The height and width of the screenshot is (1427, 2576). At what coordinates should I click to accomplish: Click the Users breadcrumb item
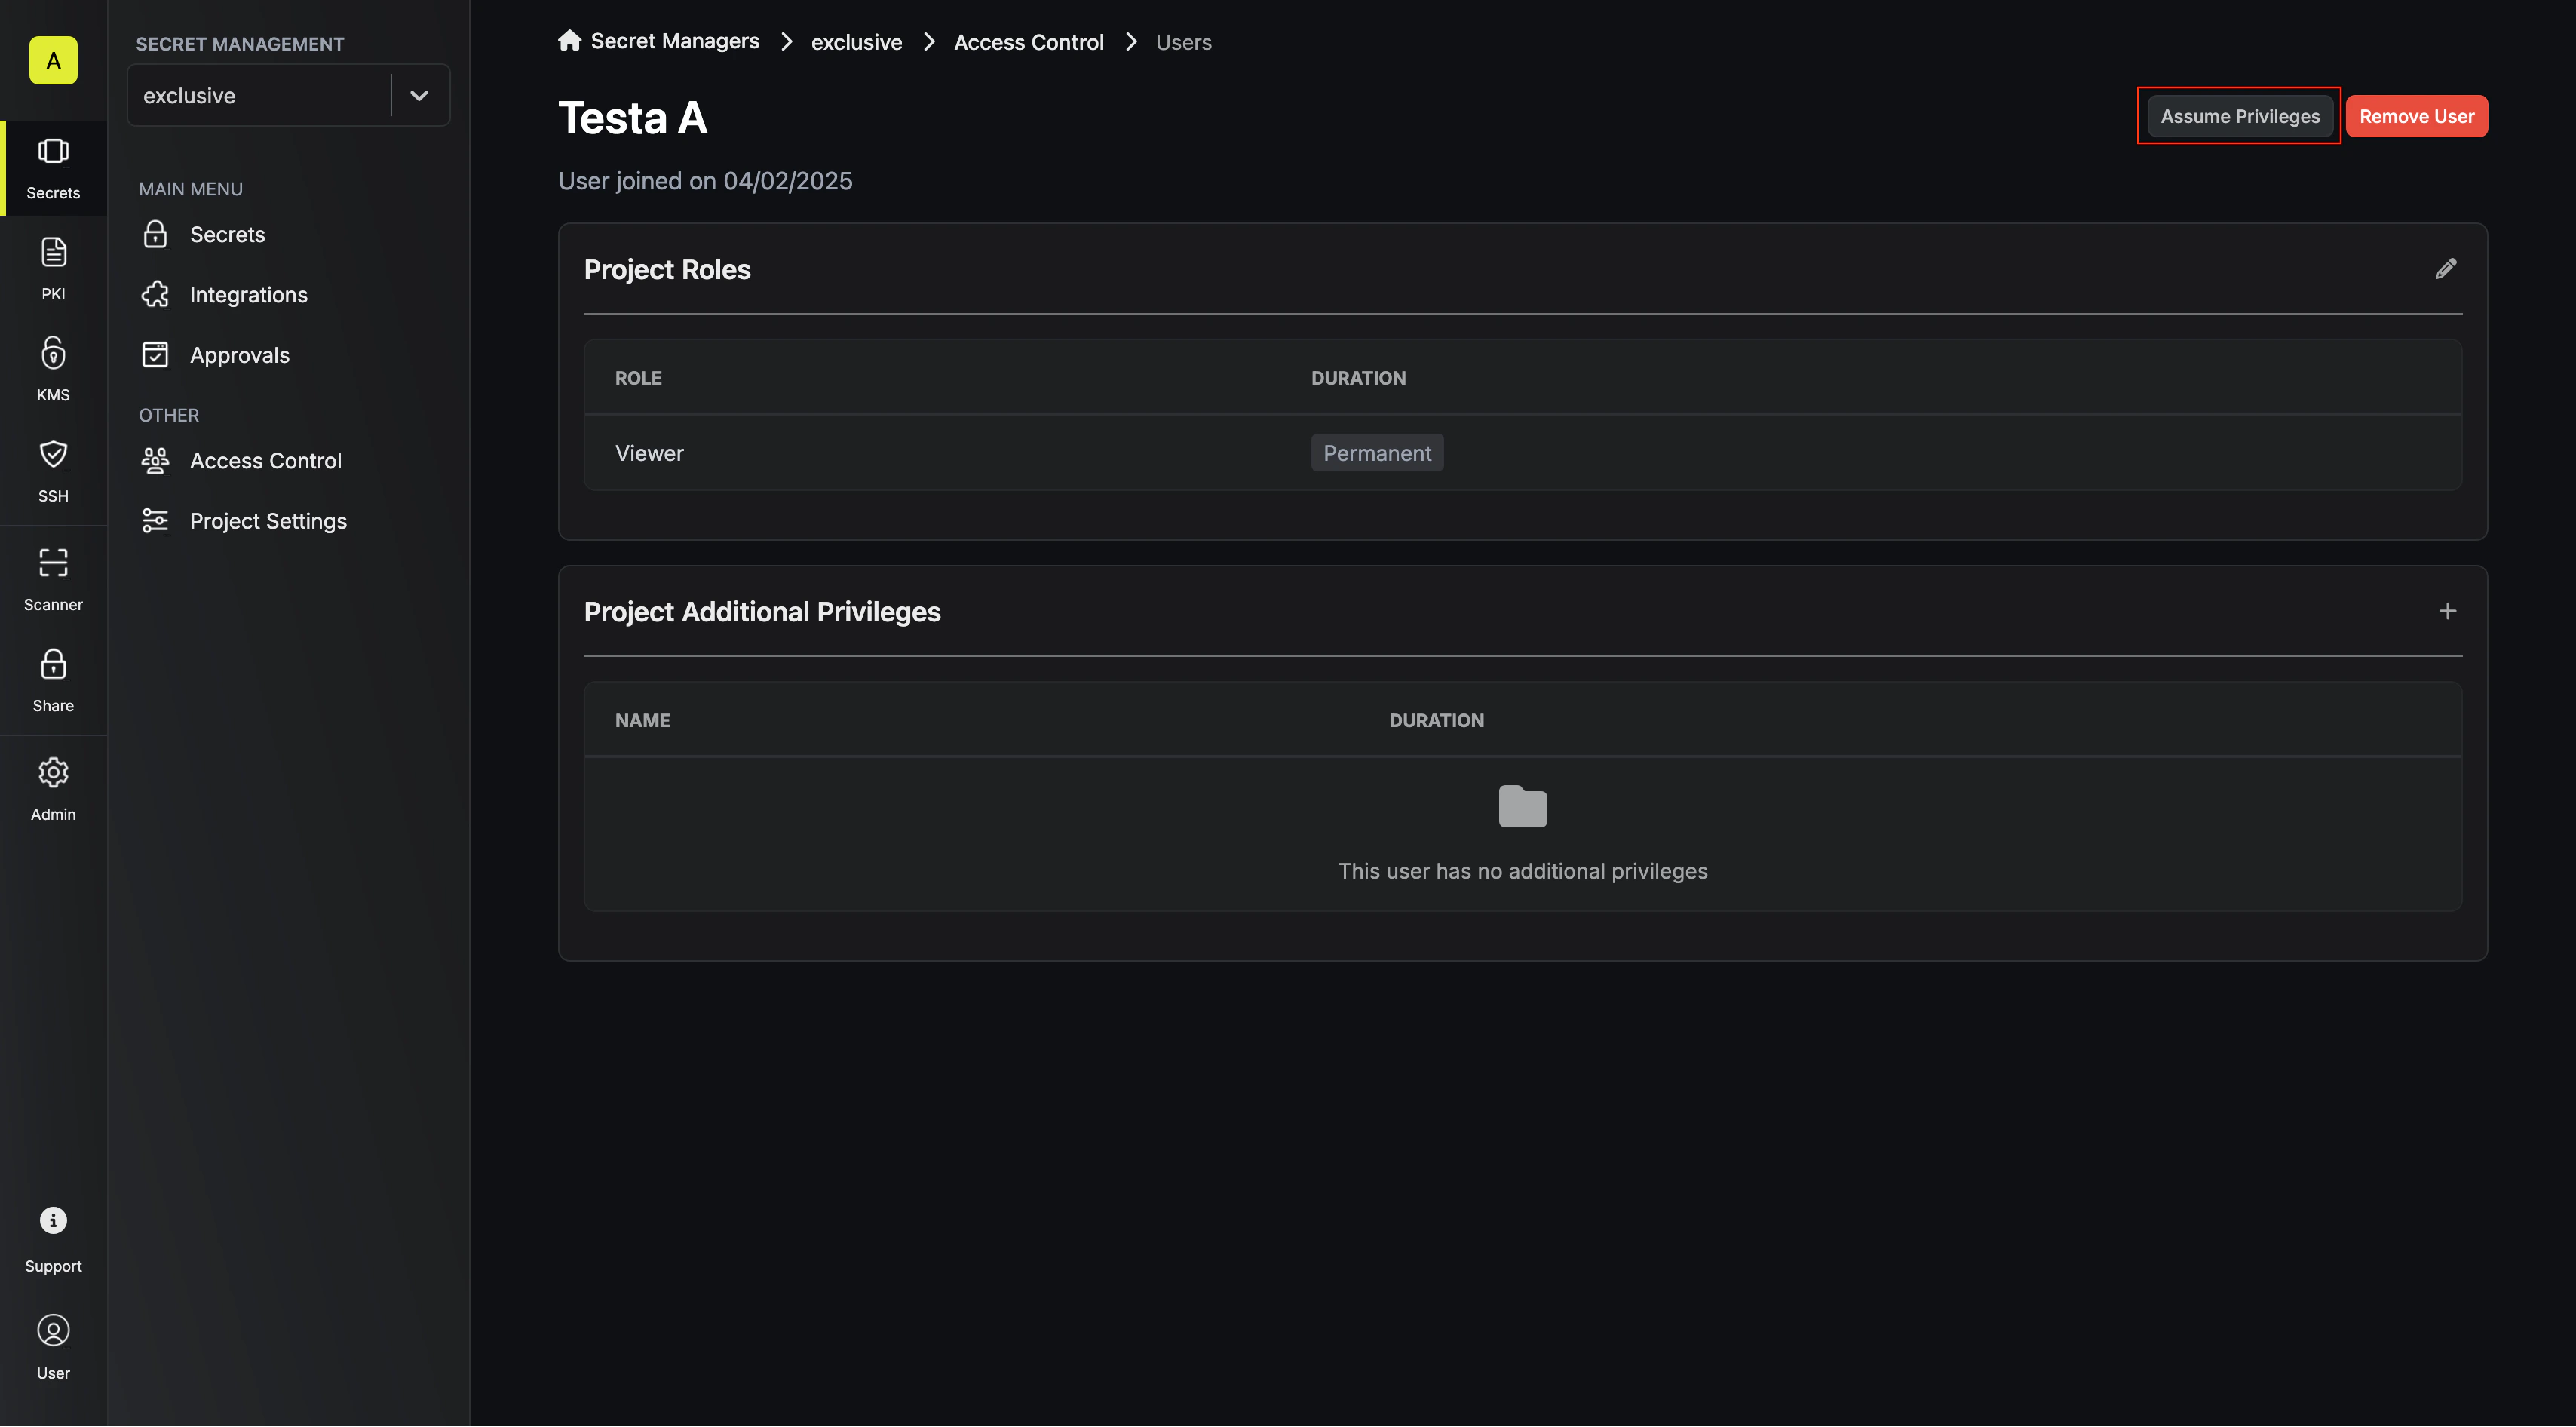coord(1183,42)
